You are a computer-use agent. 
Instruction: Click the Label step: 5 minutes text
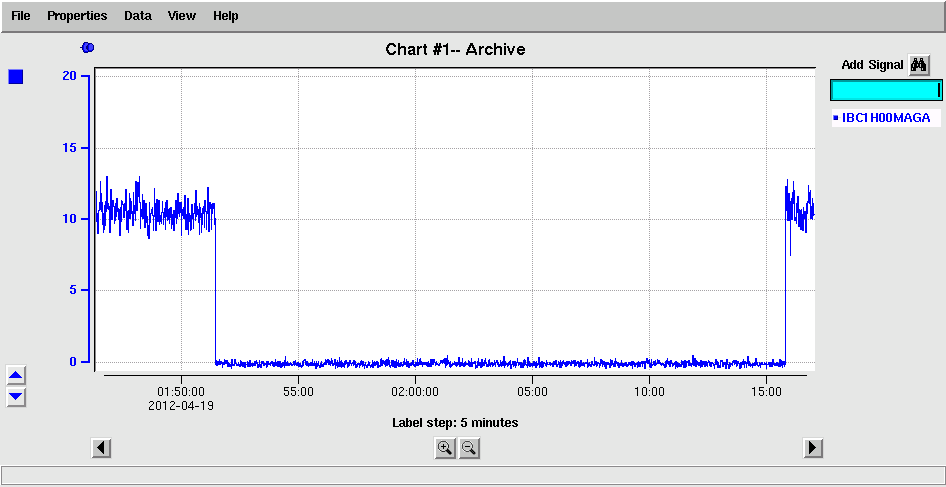tap(456, 423)
